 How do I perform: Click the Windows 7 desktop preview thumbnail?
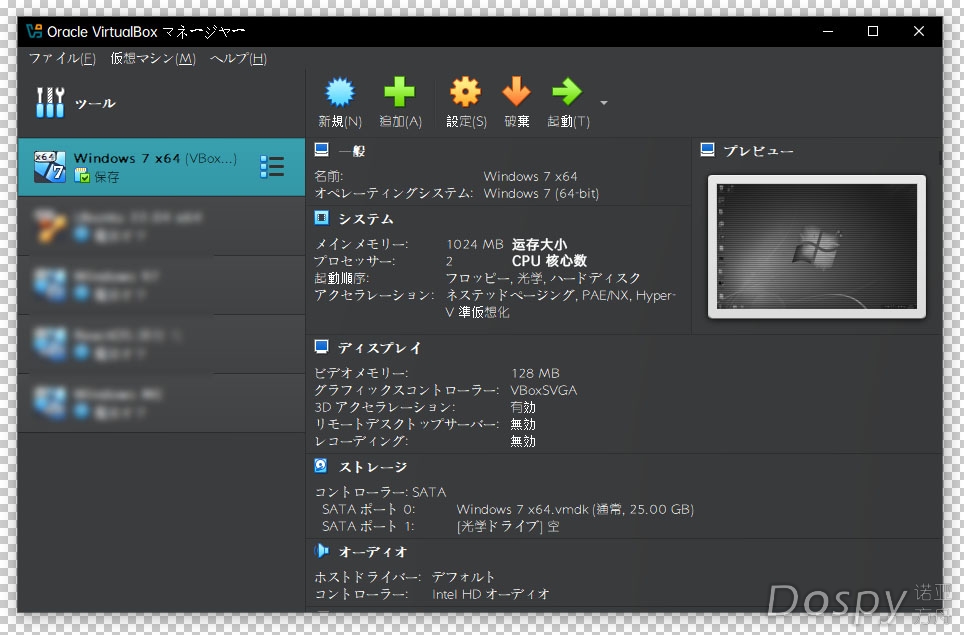coord(817,247)
